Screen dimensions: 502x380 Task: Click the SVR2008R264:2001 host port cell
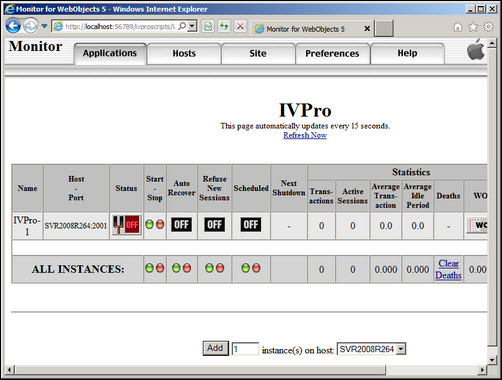76,226
